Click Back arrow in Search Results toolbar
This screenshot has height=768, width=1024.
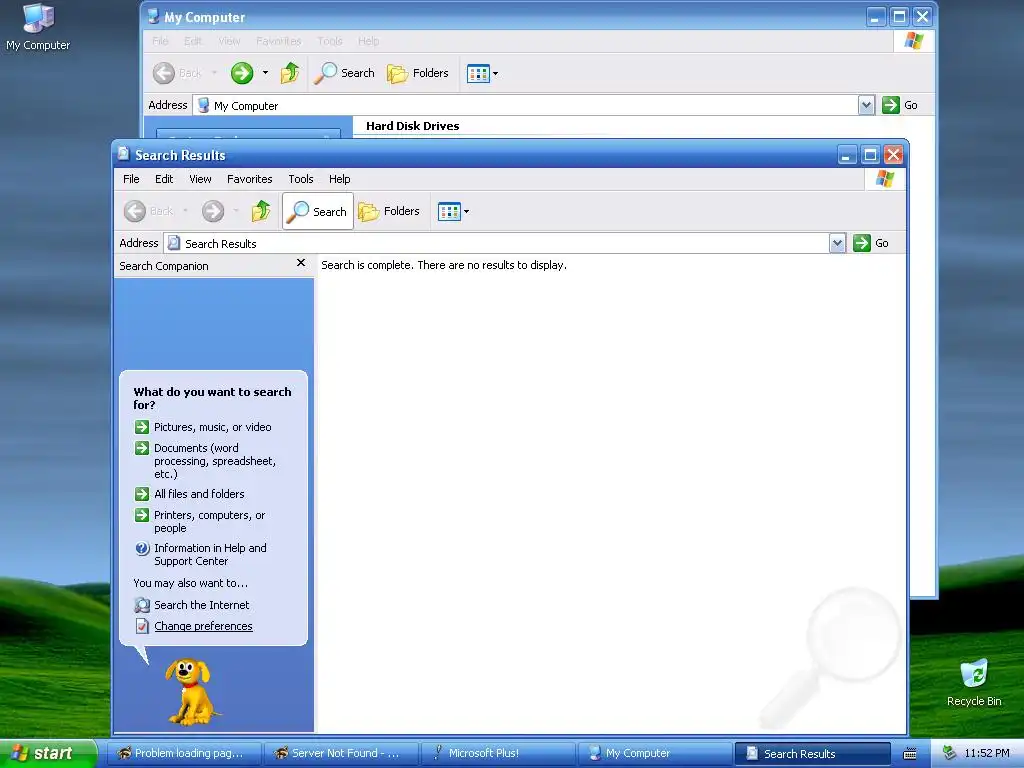(135, 211)
